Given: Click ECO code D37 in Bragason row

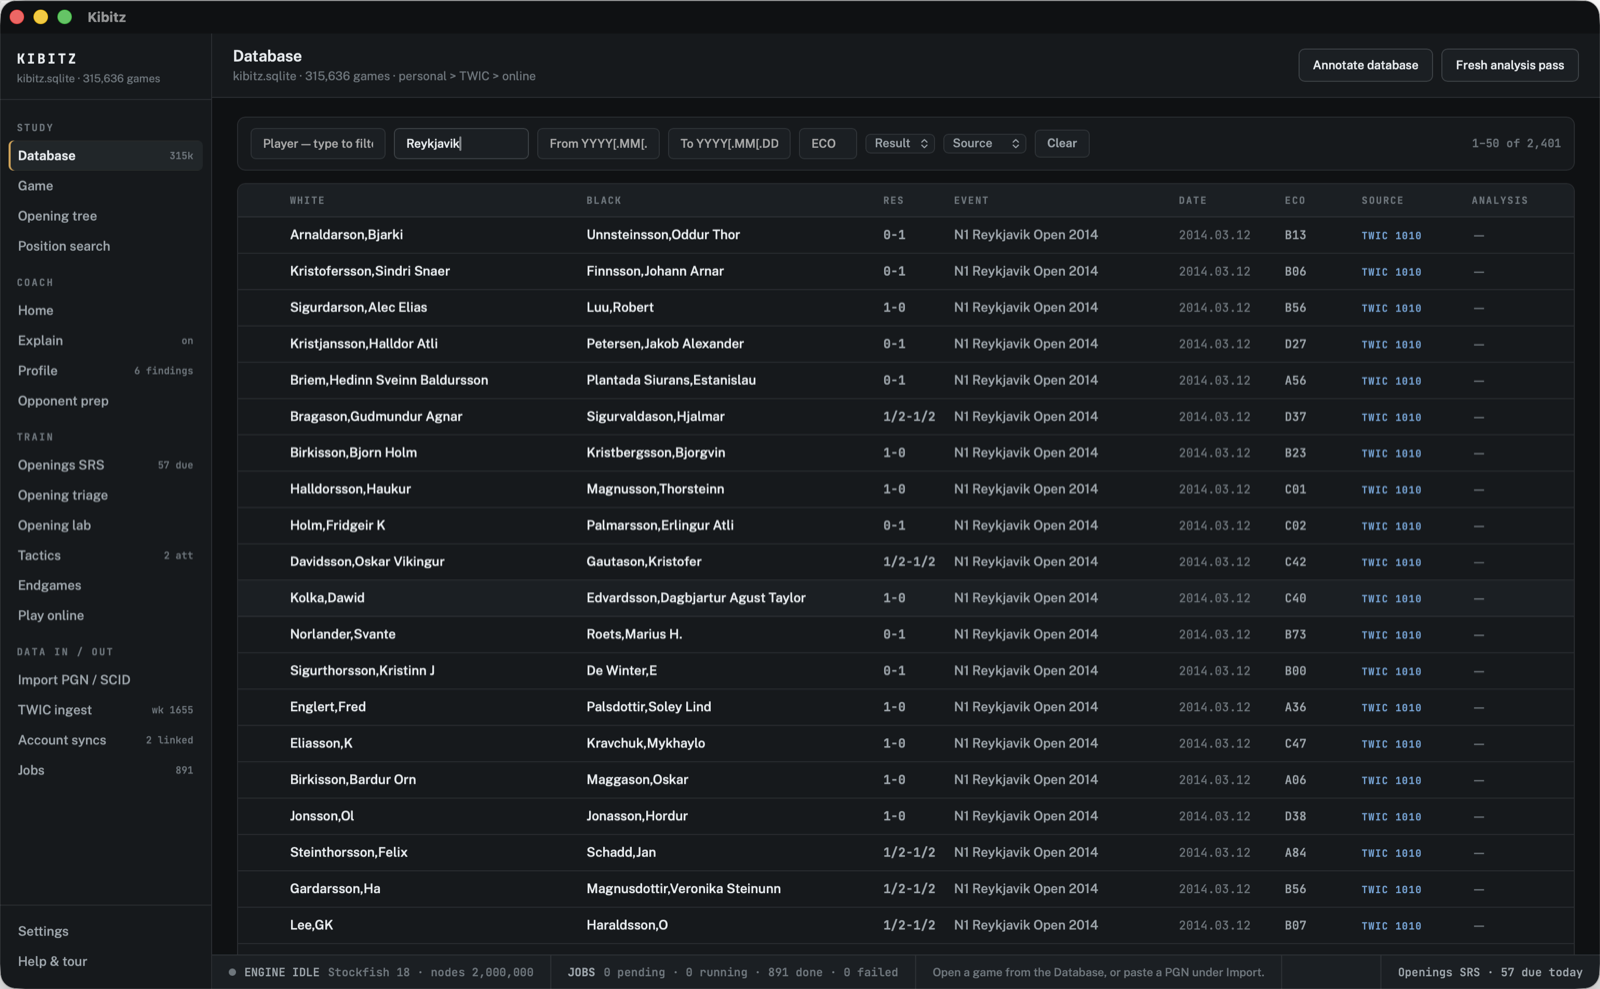Looking at the screenshot, I should point(1295,417).
